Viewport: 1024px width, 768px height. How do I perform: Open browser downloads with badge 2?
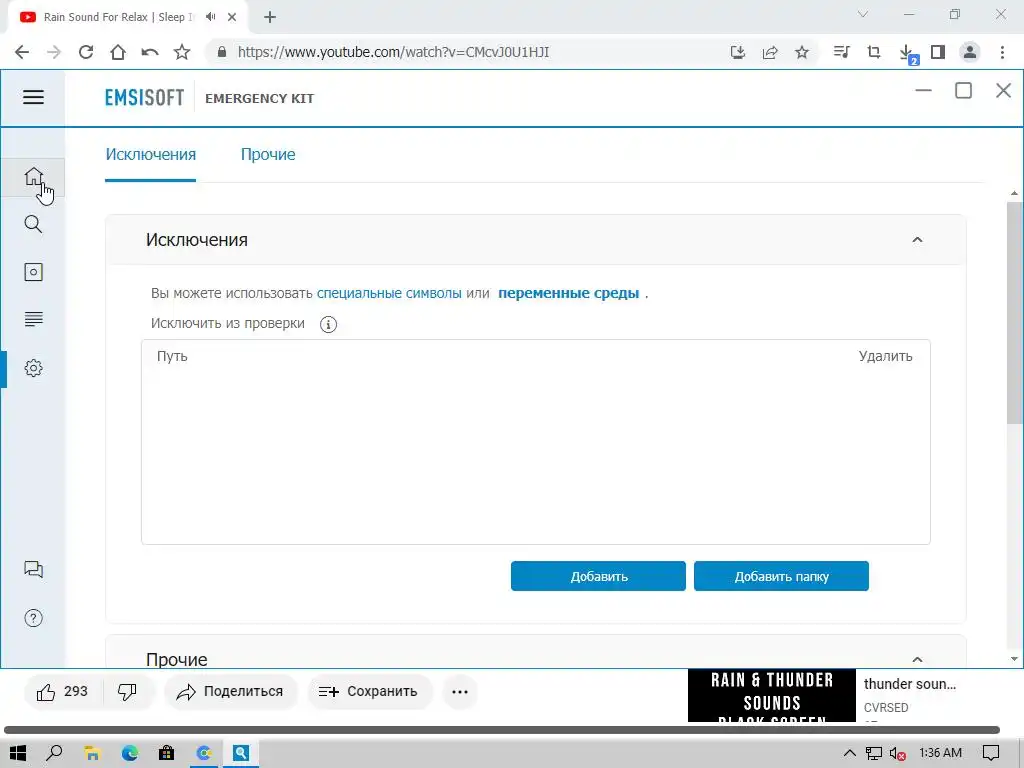[907, 54]
